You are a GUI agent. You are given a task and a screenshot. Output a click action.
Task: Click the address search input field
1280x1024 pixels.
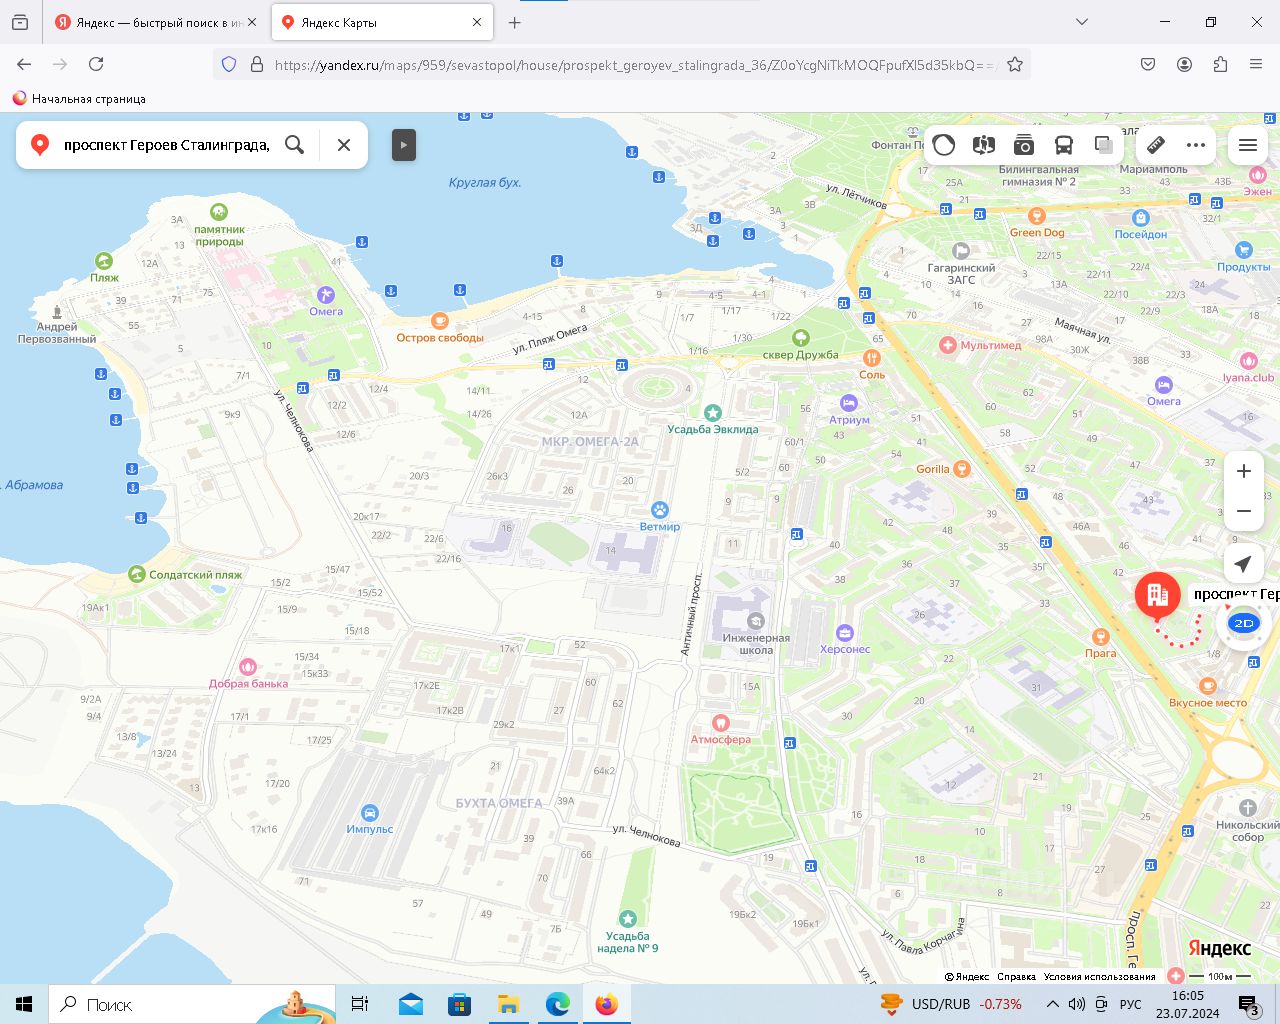tap(165, 145)
